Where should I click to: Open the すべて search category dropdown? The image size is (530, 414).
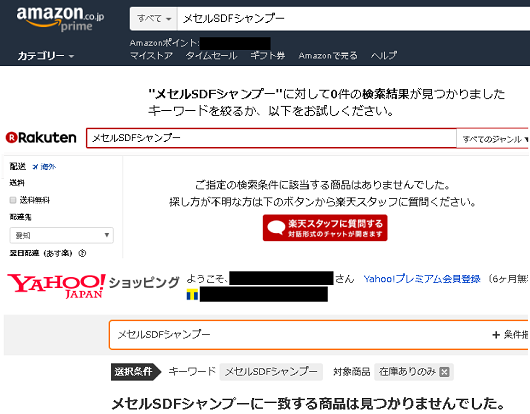pos(154,19)
